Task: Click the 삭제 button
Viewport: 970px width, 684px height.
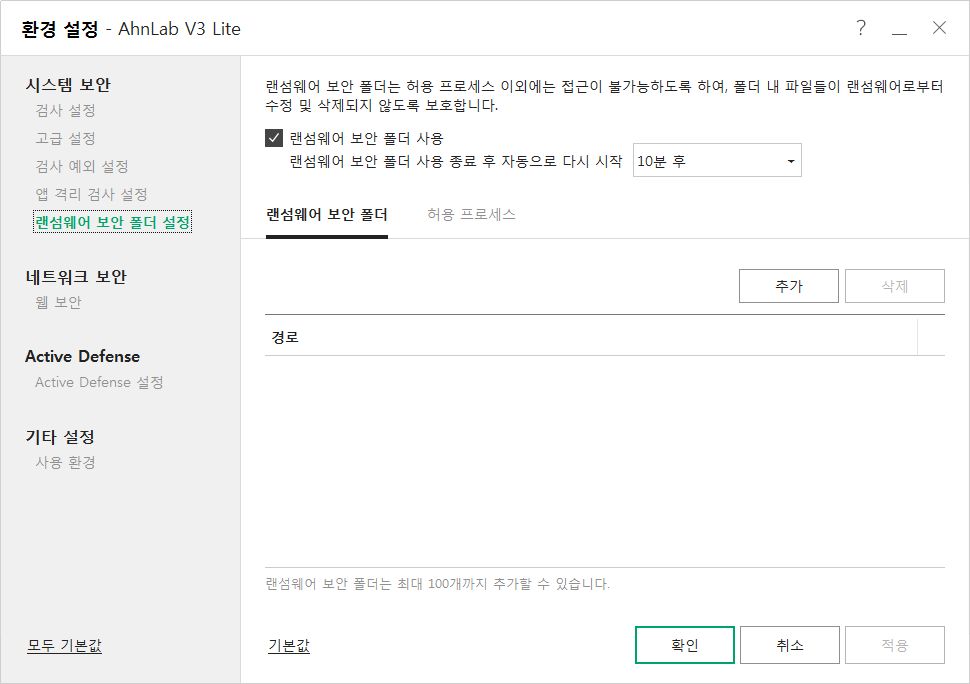Action: coord(895,286)
